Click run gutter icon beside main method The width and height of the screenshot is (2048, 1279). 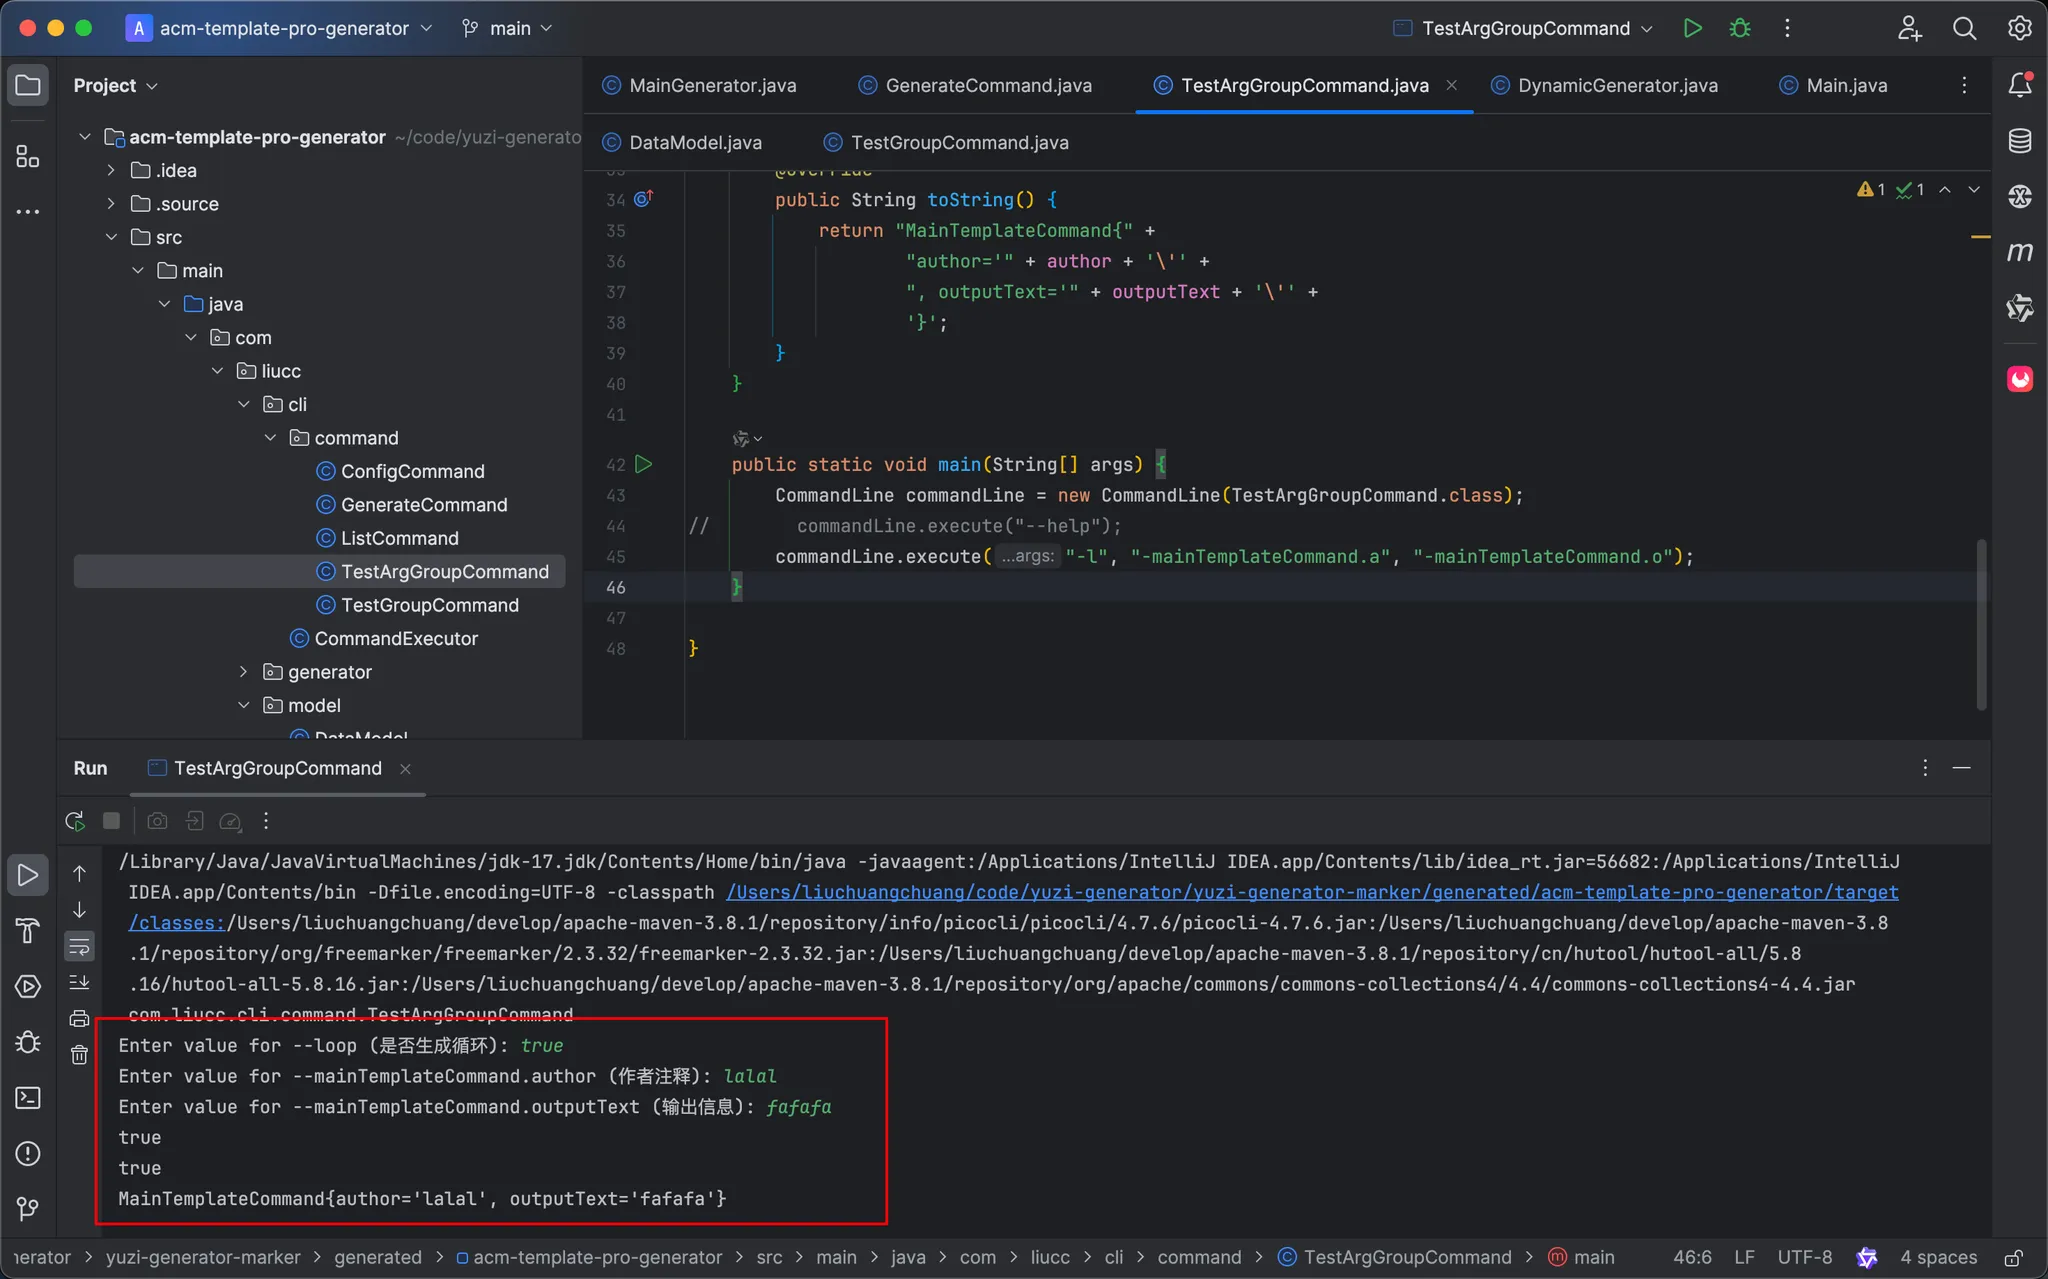[644, 464]
